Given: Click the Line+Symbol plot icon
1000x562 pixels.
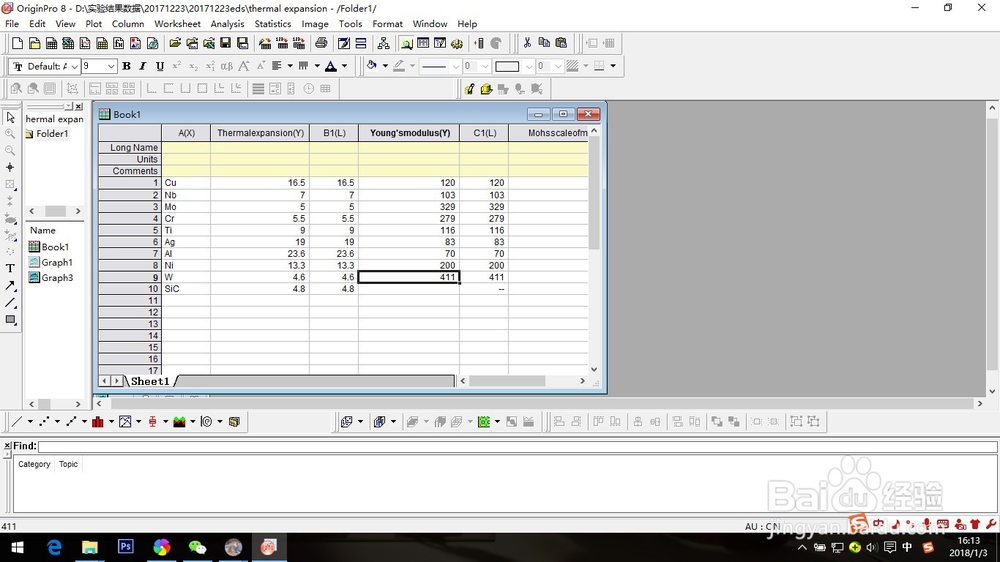Looking at the screenshot, I should (x=71, y=422).
